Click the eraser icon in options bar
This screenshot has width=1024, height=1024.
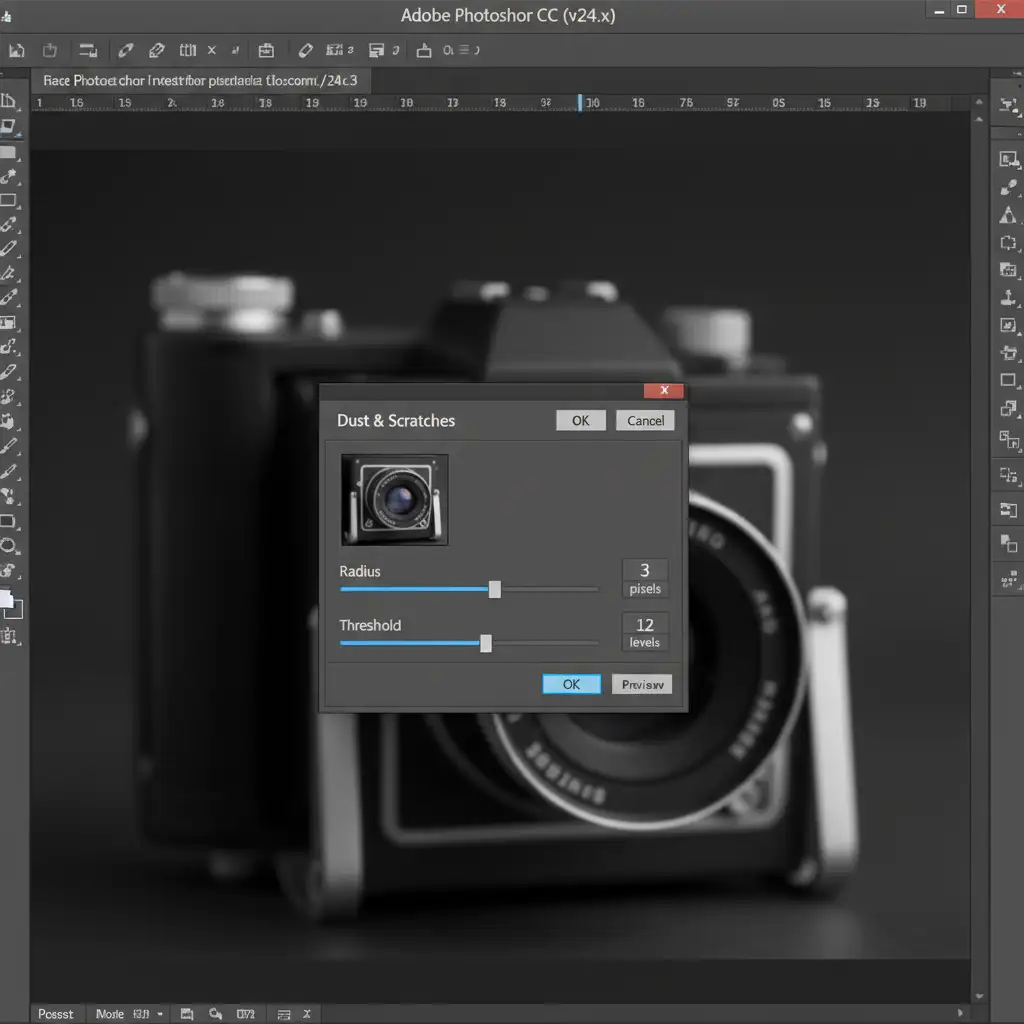click(x=306, y=50)
